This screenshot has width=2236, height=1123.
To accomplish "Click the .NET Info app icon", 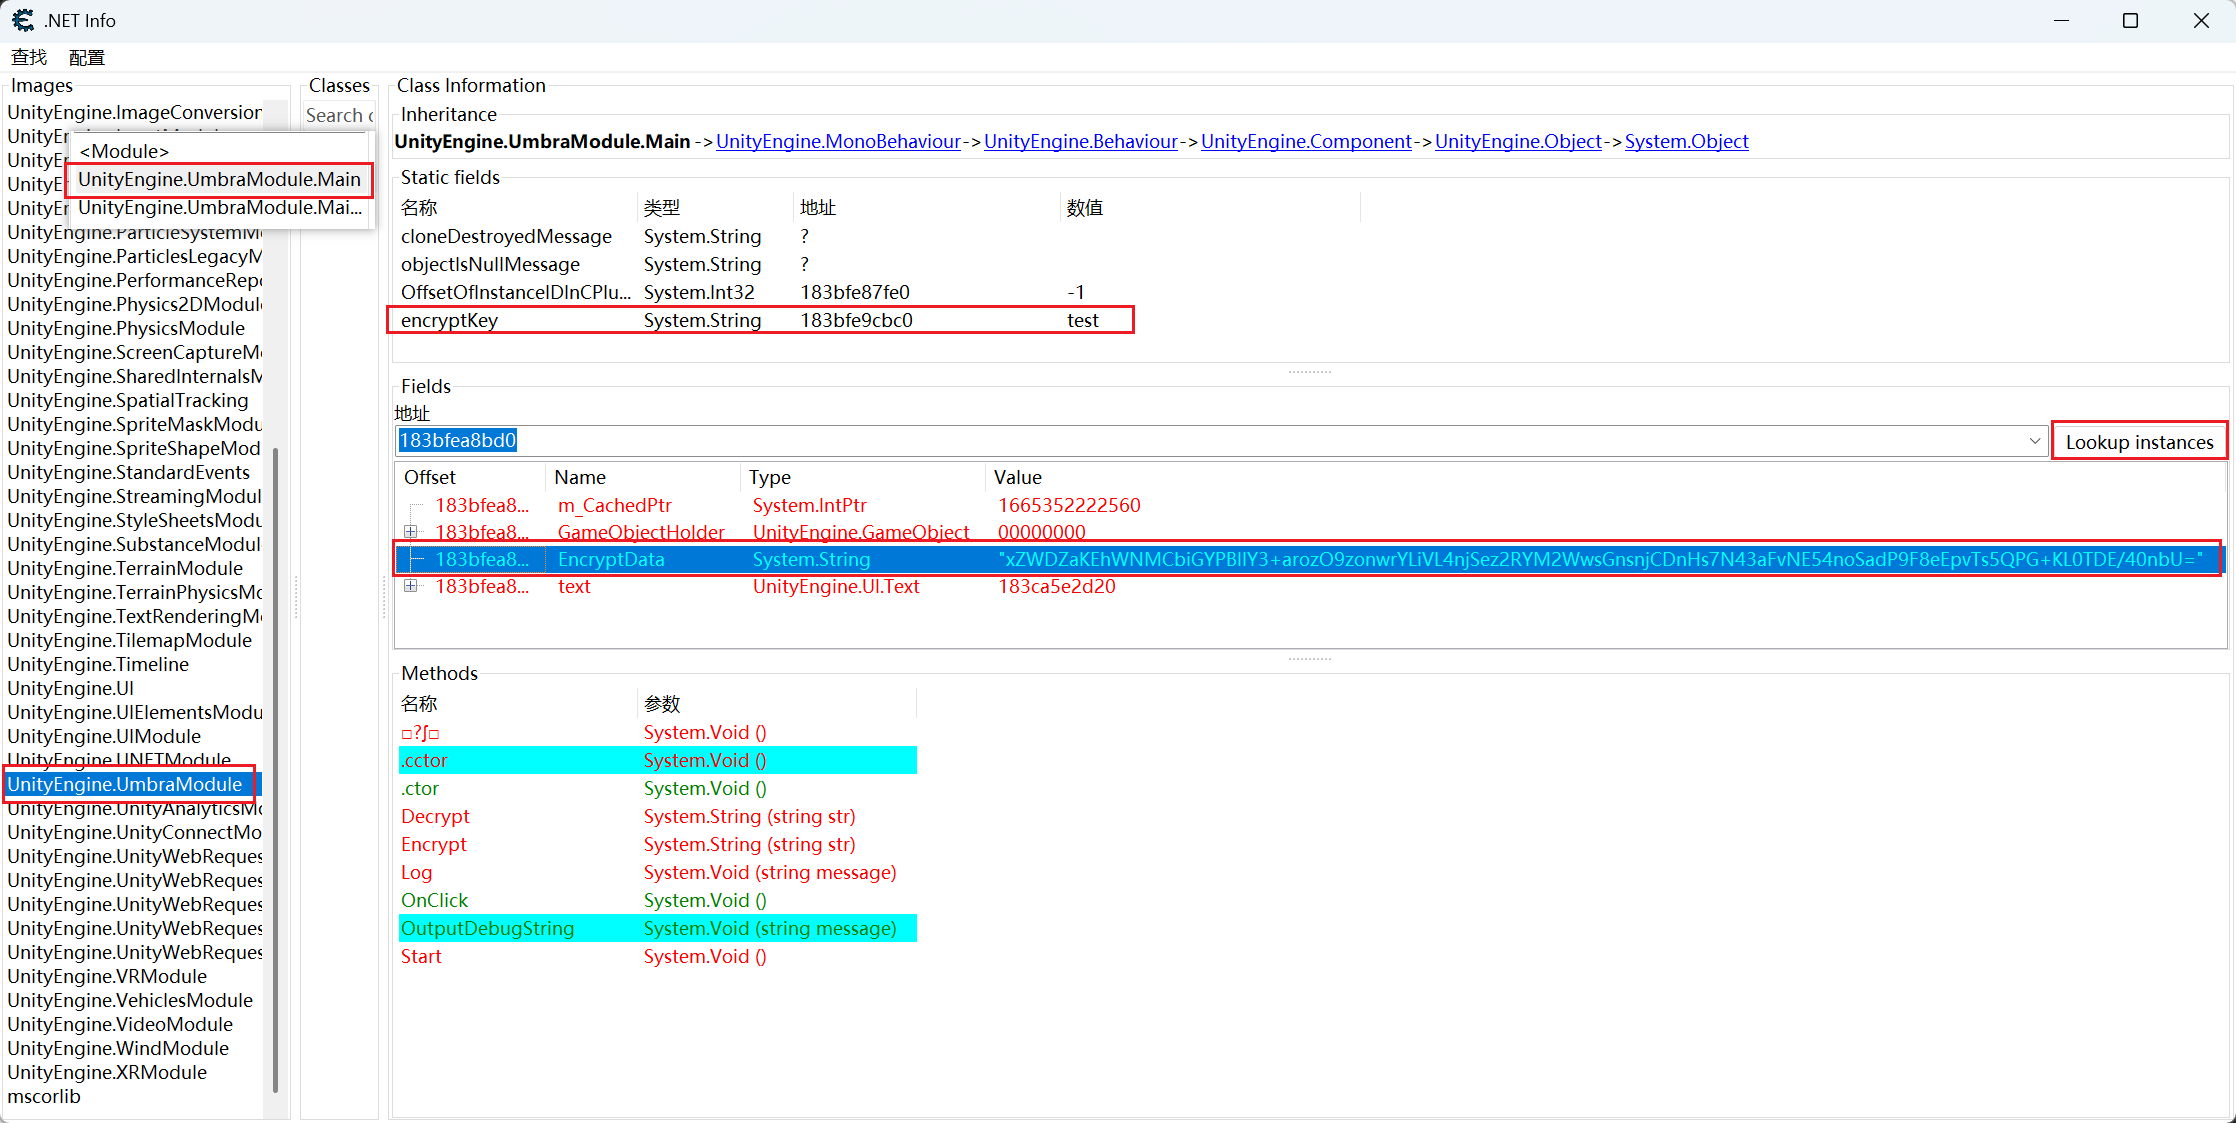I will point(22,20).
